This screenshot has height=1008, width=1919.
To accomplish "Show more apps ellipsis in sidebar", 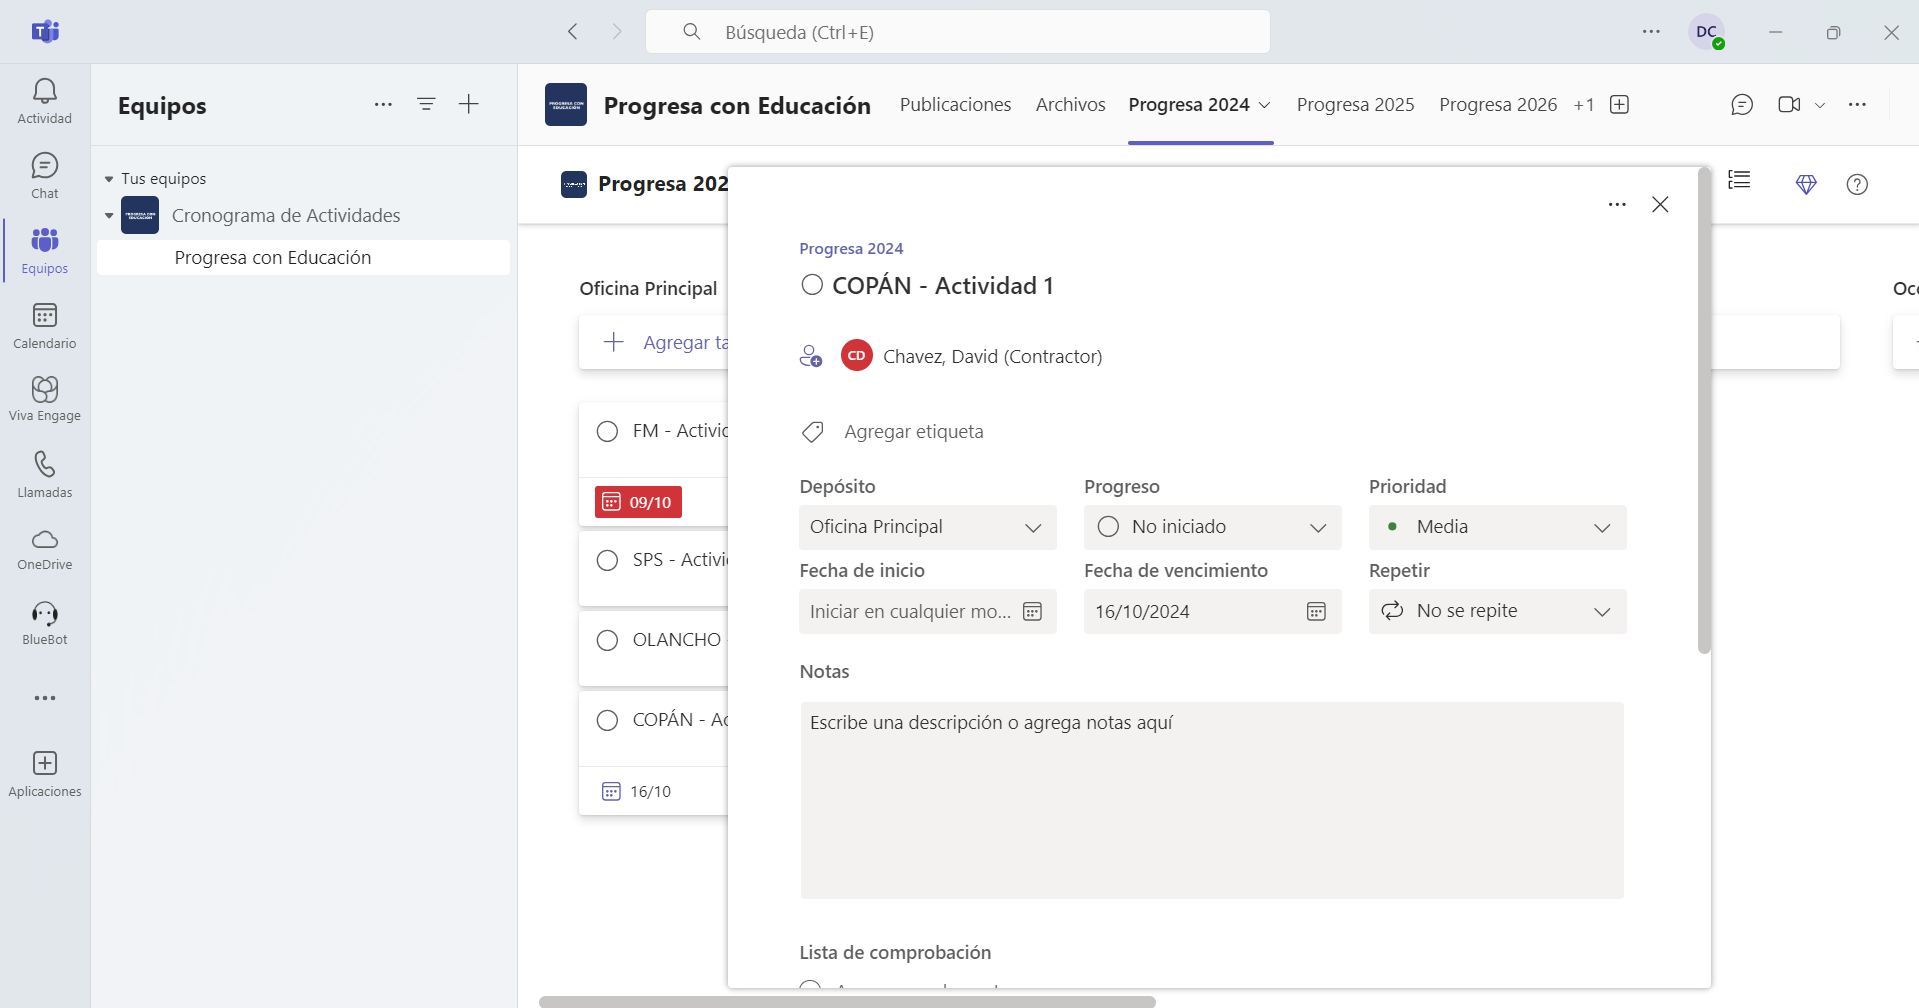I will coord(45,698).
